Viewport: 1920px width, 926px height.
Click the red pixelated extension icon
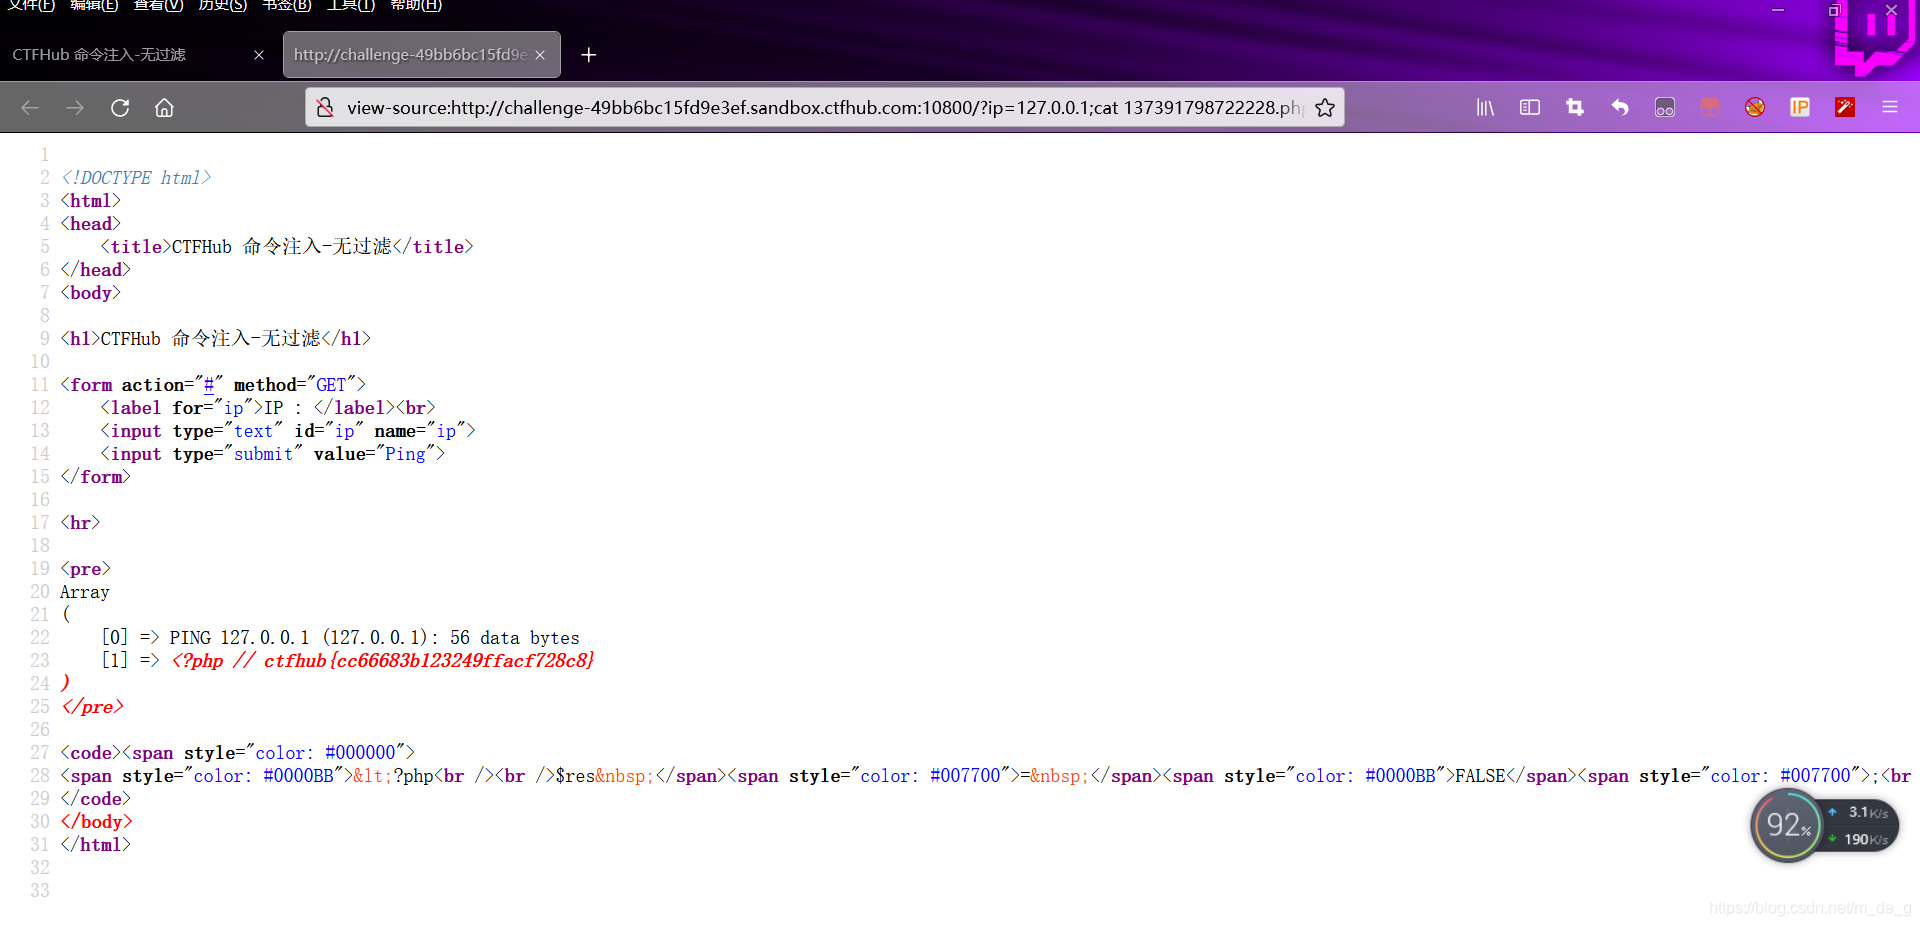(1710, 108)
